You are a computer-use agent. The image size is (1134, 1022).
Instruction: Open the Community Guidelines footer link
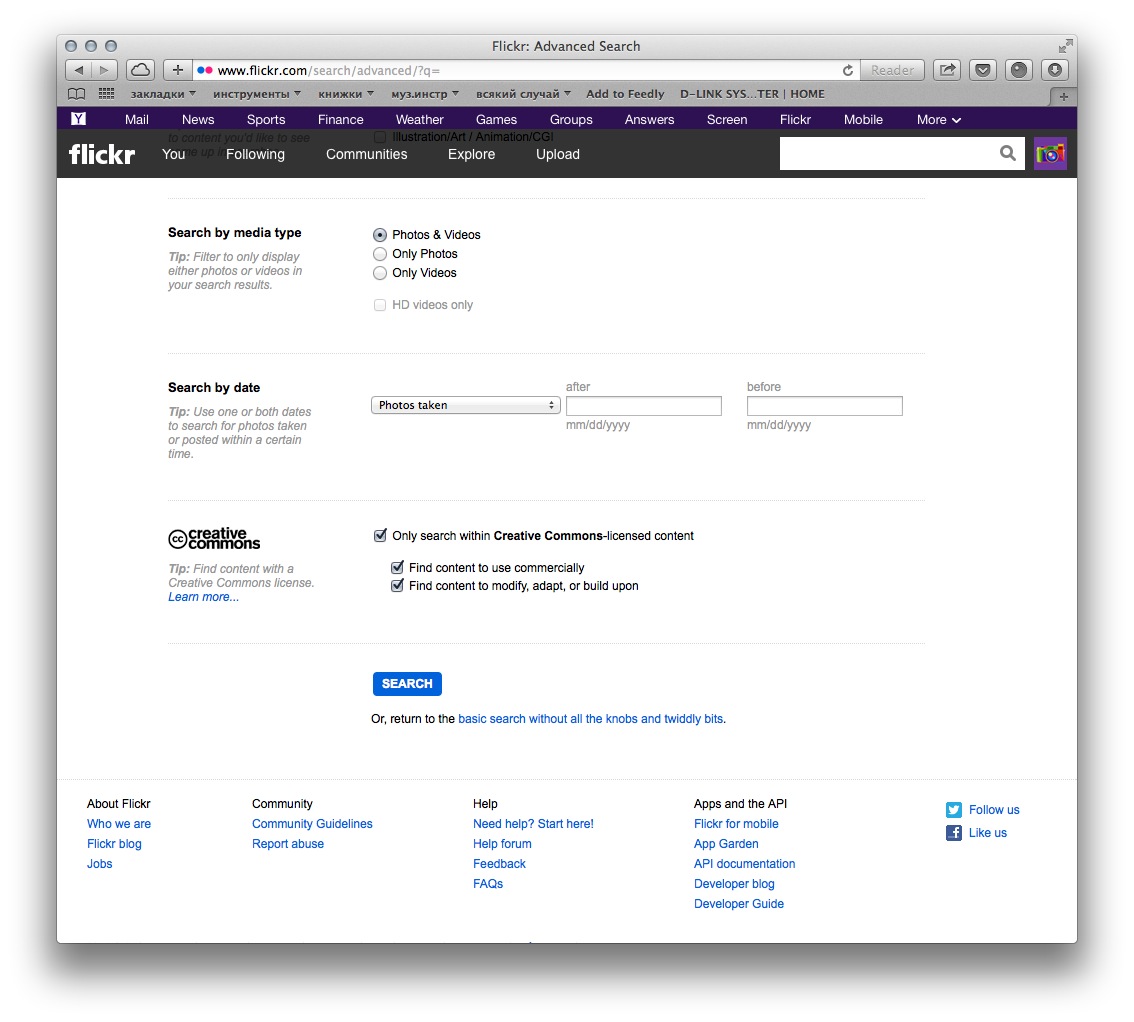tap(312, 824)
